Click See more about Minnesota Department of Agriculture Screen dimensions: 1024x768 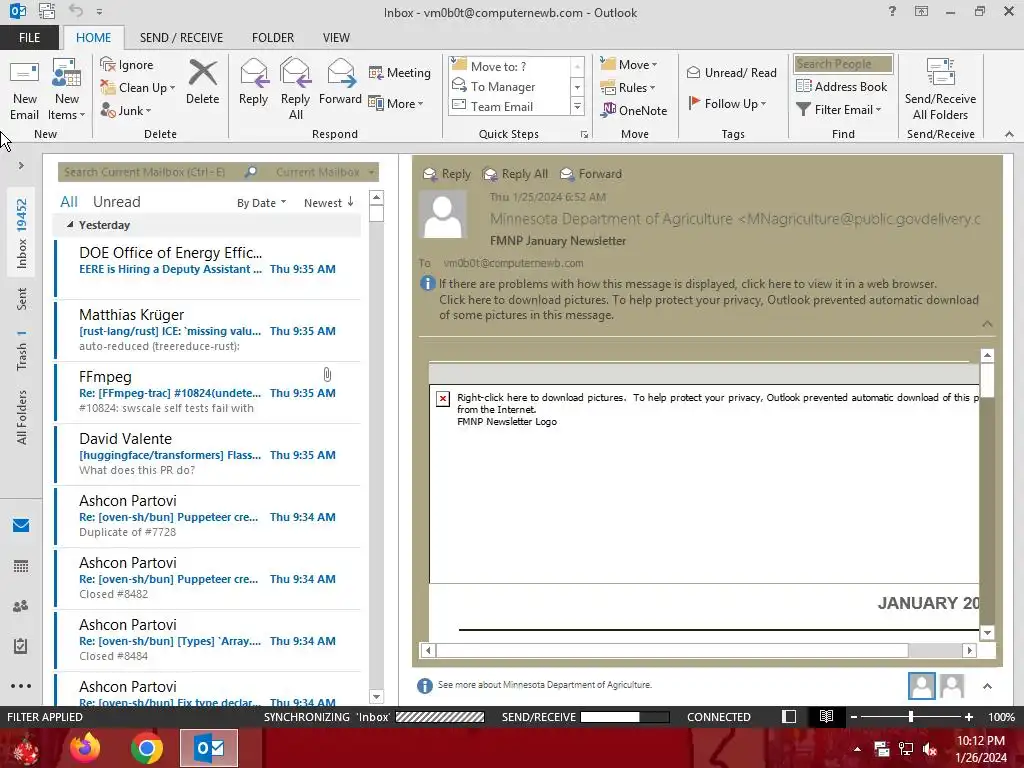(x=545, y=684)
